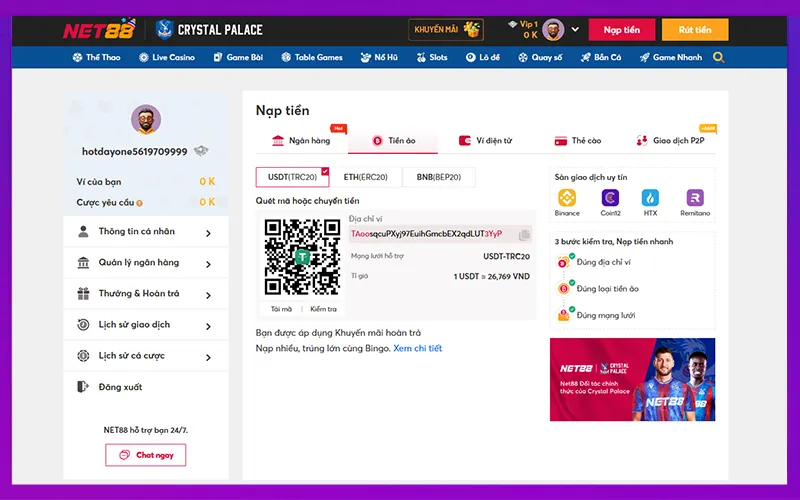800x500 pixels.
Task: Expand the Lịch sử cá cược chevron
Action: click(x=208, y=358)
